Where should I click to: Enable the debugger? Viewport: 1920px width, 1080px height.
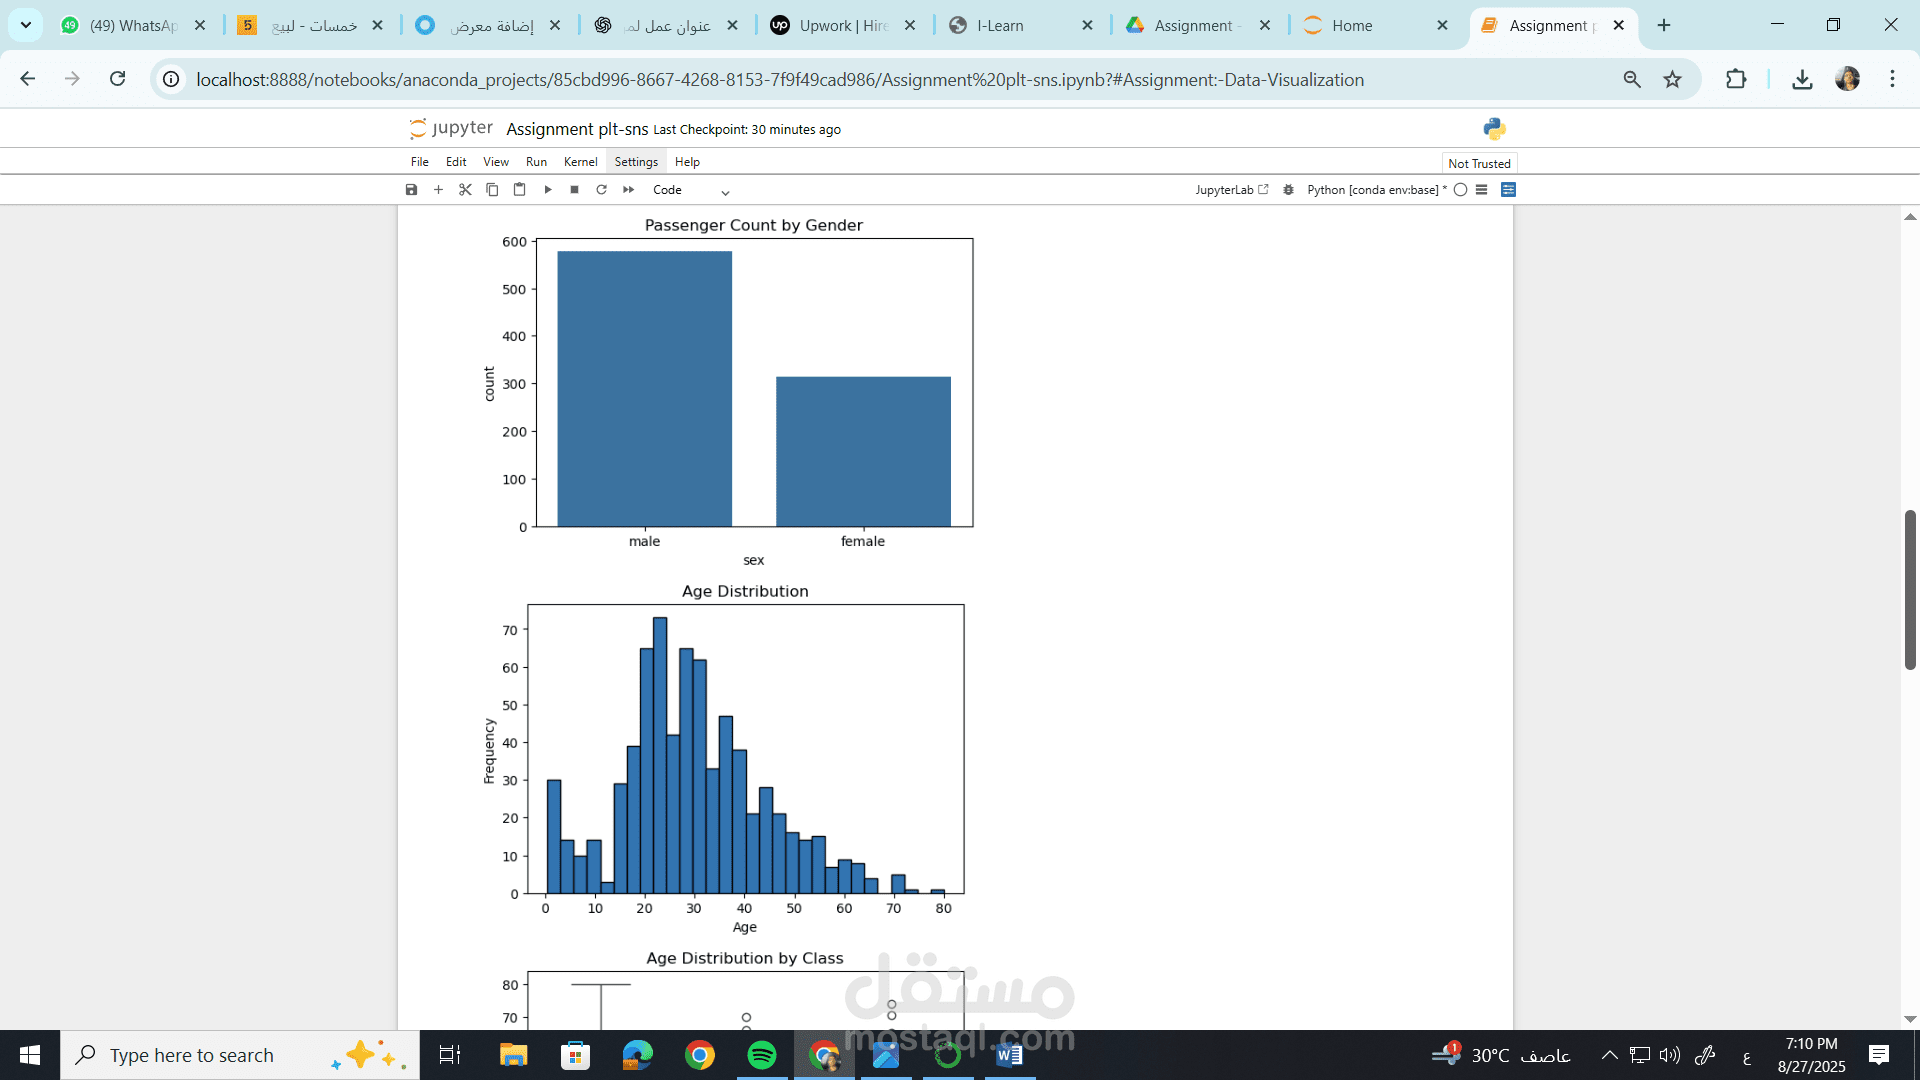pyautogui.click(x=1288, y=189)
